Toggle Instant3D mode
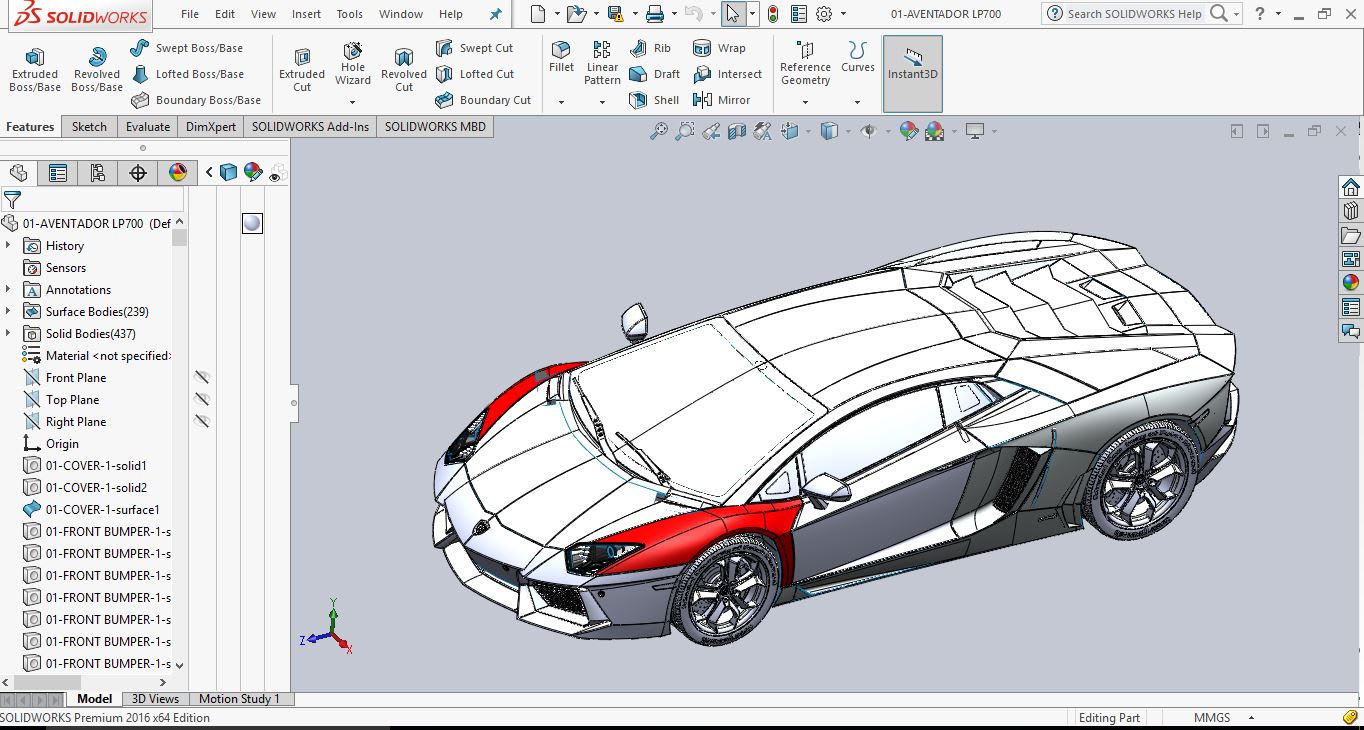 click(x=912, y=63)
